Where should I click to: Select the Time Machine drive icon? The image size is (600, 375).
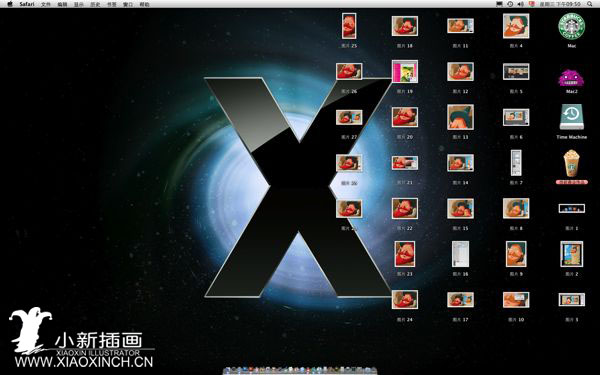tap(571, 117)
